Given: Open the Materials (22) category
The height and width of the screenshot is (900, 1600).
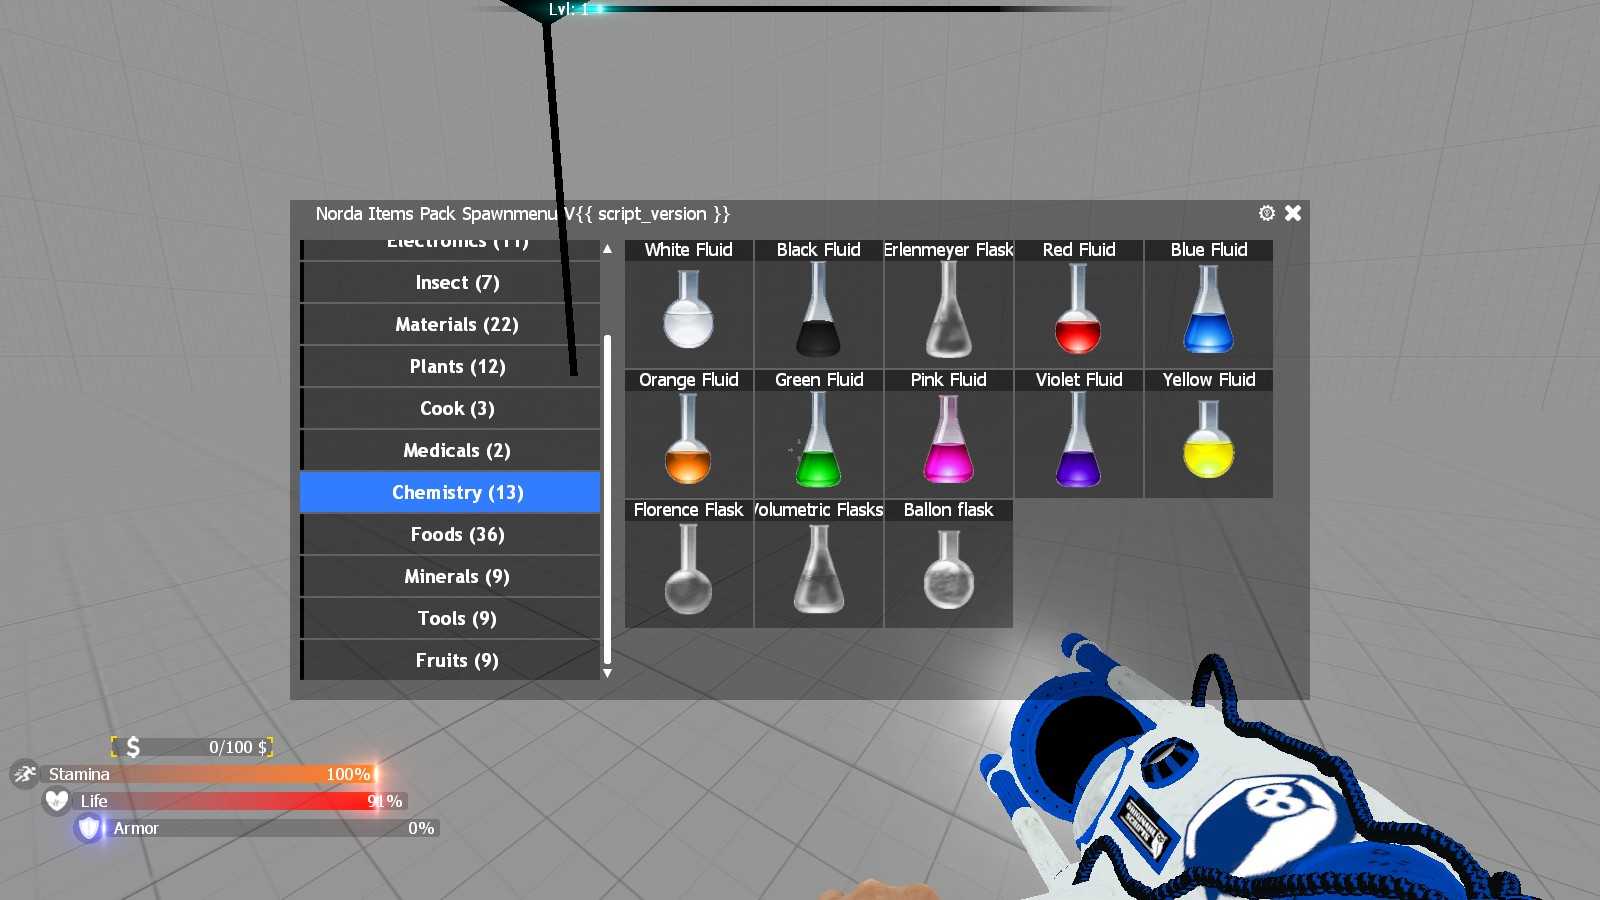Looking at the screenshot, I should (x=450, y=325).
